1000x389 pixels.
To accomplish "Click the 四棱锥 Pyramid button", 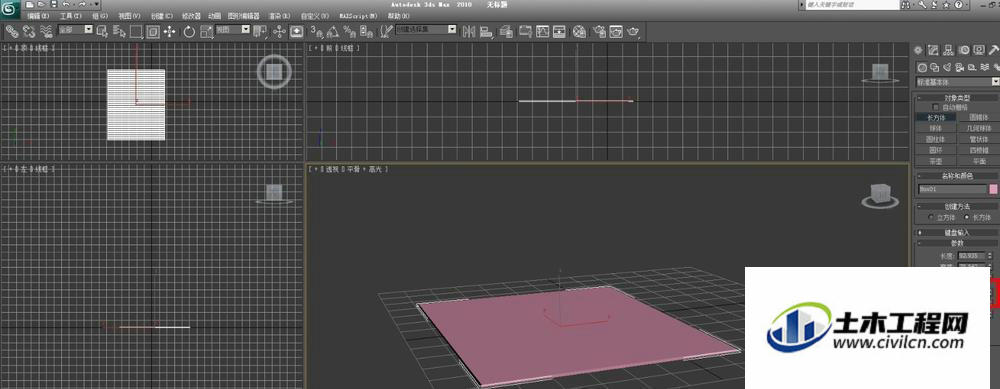I will (x=979, y=150).
